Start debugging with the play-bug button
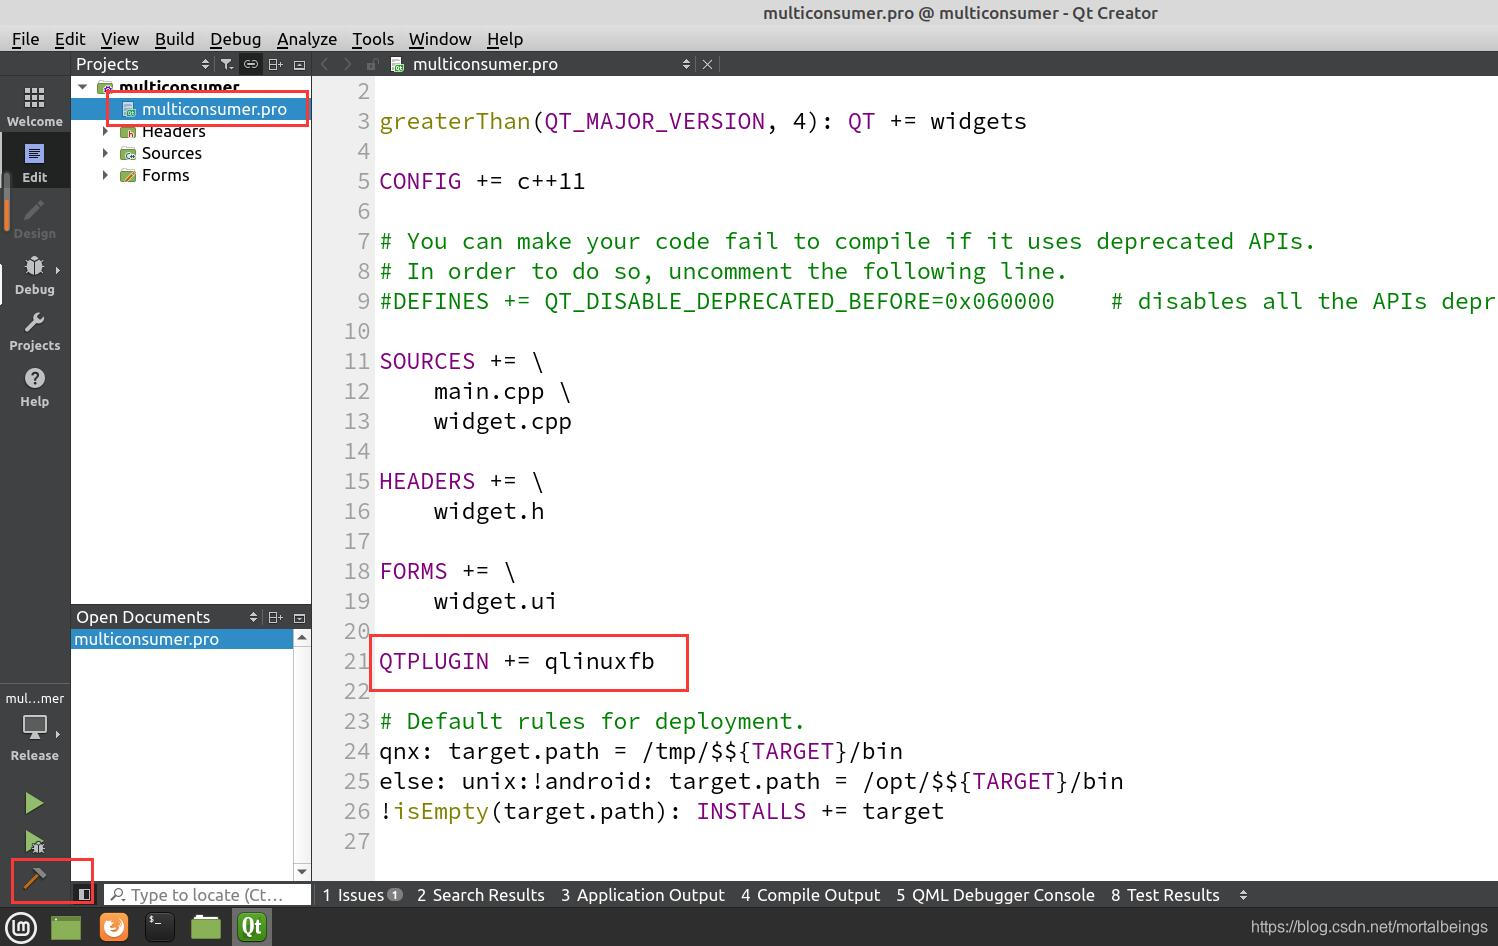This screenshot has height=946, width=1498. point(34,842)
